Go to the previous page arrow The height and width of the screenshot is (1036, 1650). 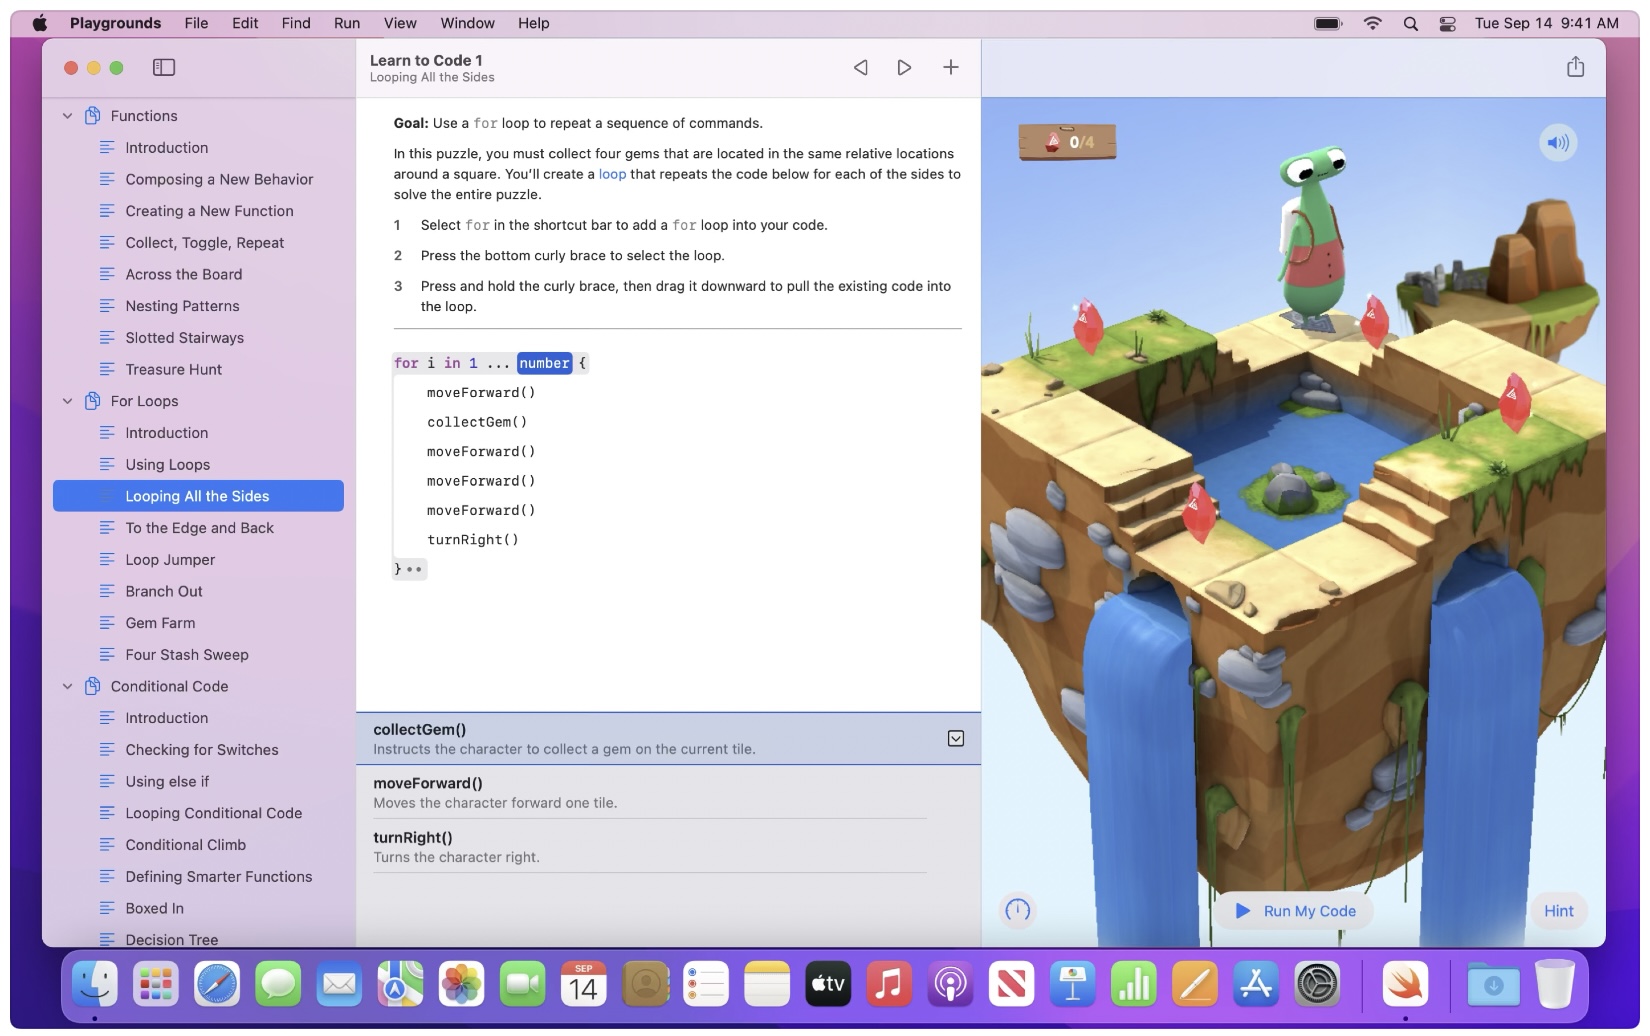tap(860, 67)
